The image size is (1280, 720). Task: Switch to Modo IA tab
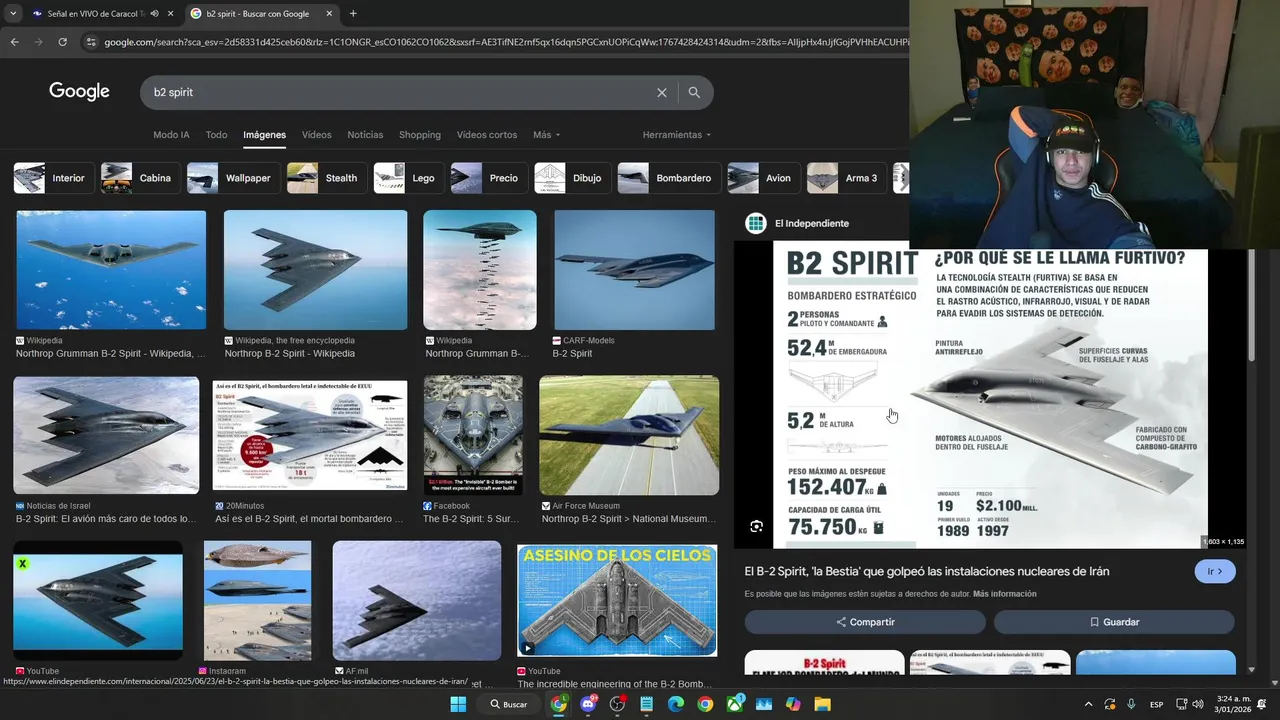click(171, 135)
